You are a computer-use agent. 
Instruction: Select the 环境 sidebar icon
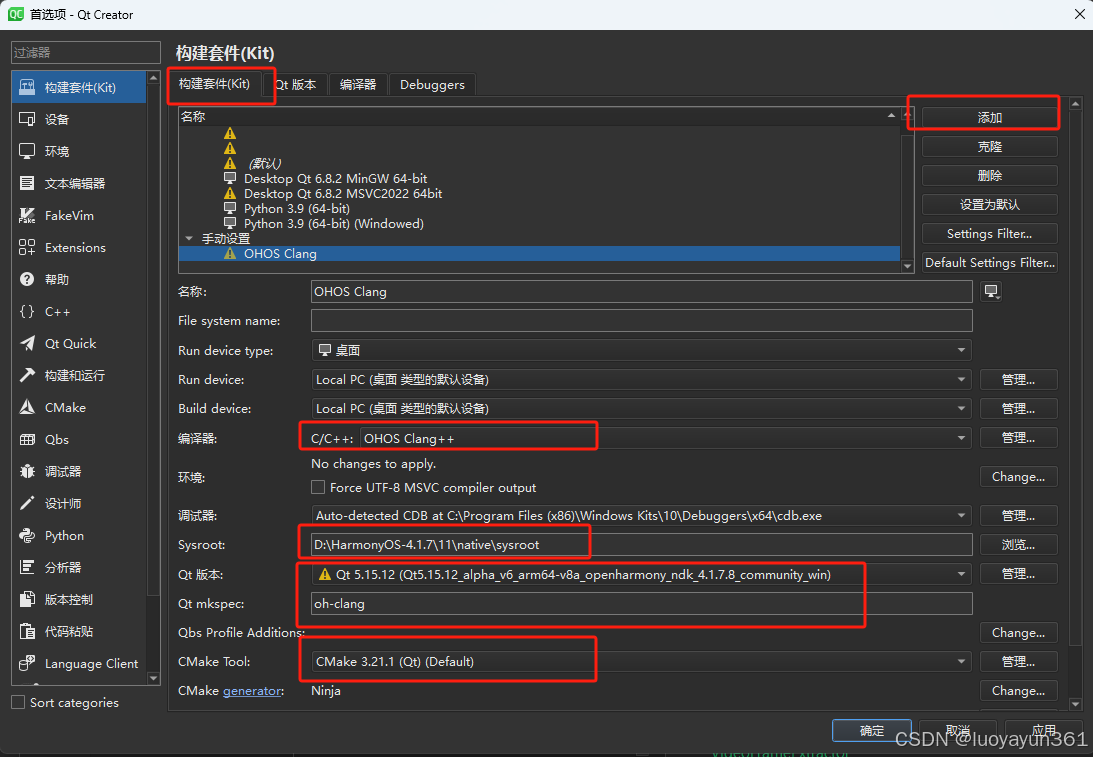click(27, 151)
